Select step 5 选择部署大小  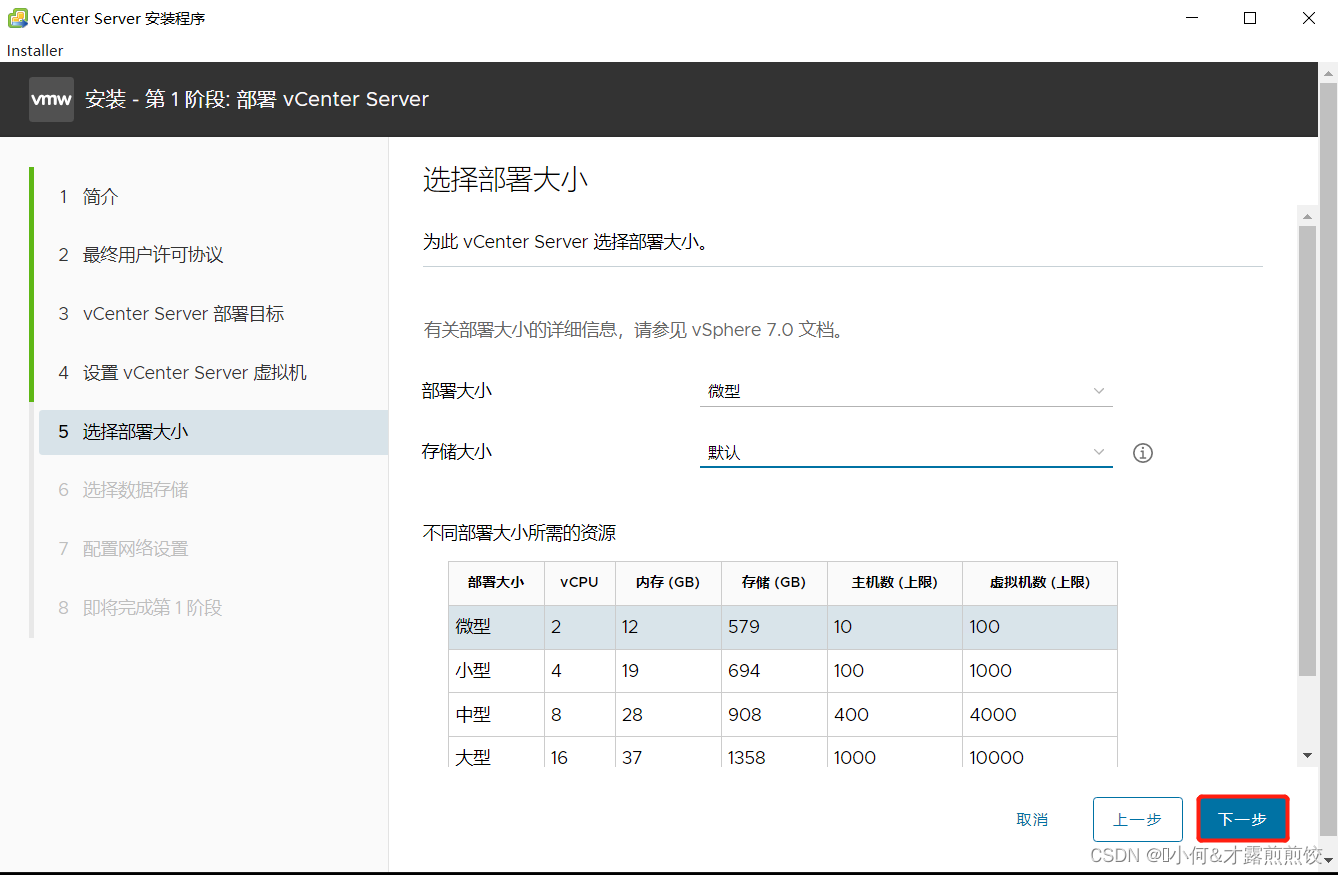(213, 432)
